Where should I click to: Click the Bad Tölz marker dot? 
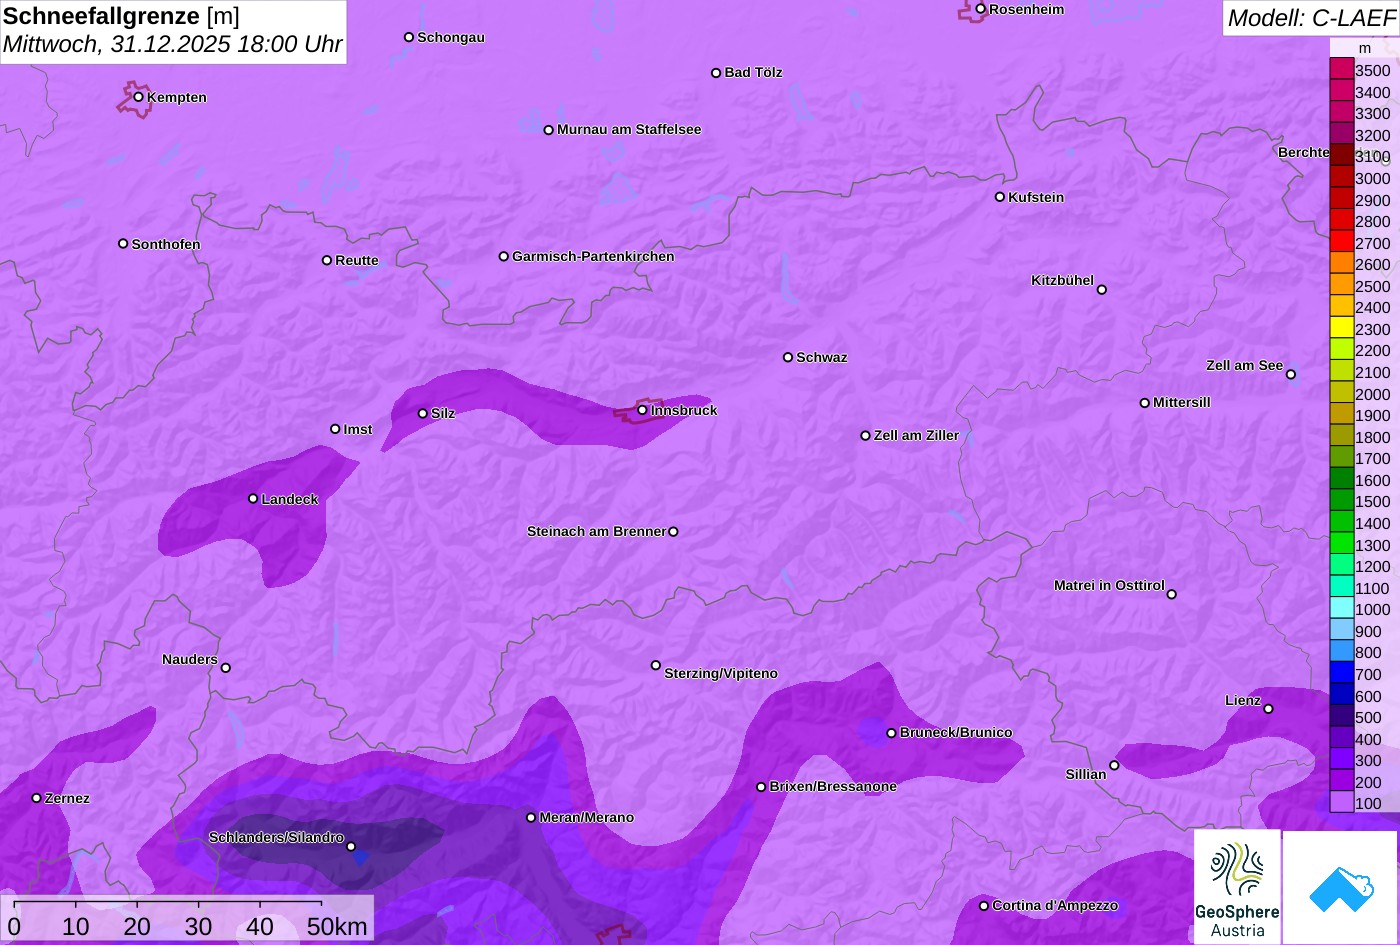(x=716, y=73)
